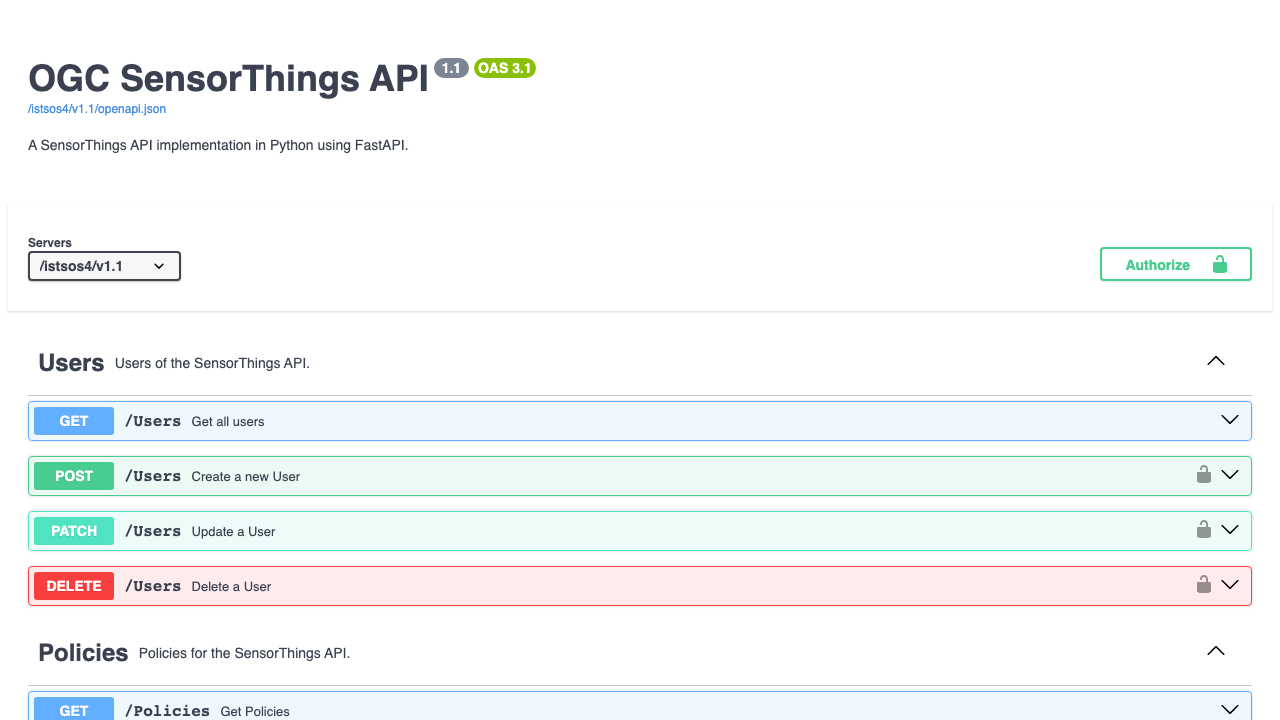Click the PATCH method badge for /Users
This screenshot has width=1280, height=720.
pos(74,531)
